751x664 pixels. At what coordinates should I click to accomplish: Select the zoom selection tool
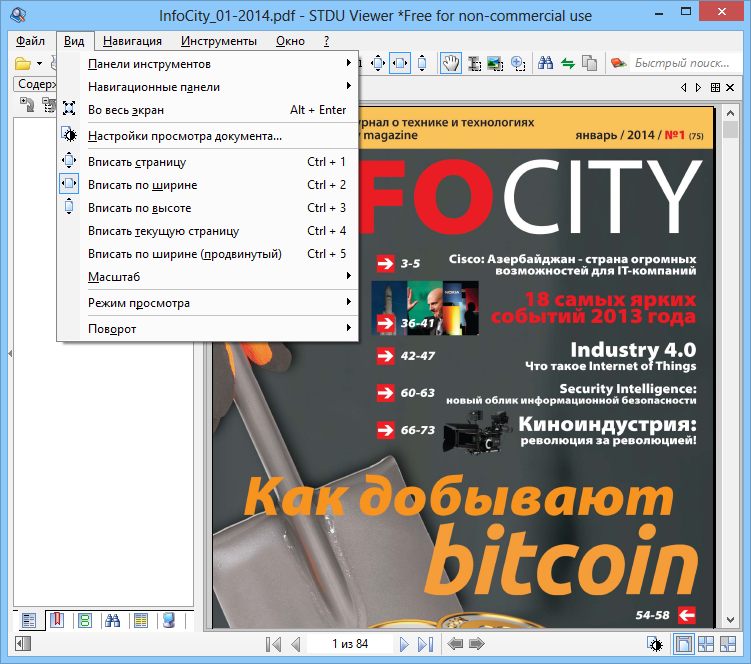(x=518, y=63)
